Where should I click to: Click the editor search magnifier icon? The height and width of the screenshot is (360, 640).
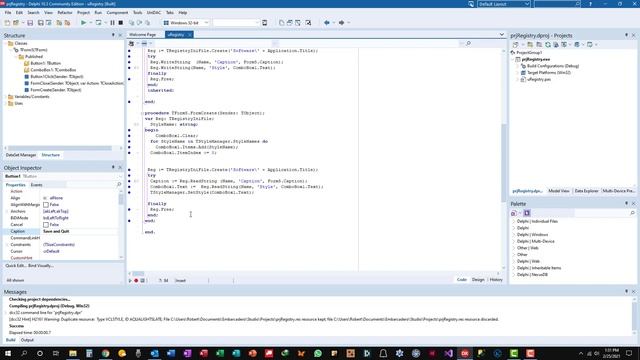pos(468,43)
